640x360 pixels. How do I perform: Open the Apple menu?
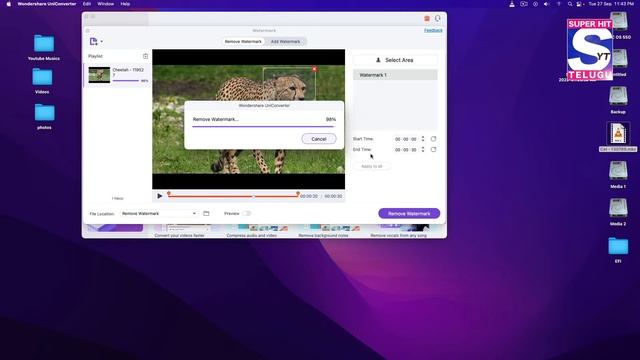[x=9, y=4]
